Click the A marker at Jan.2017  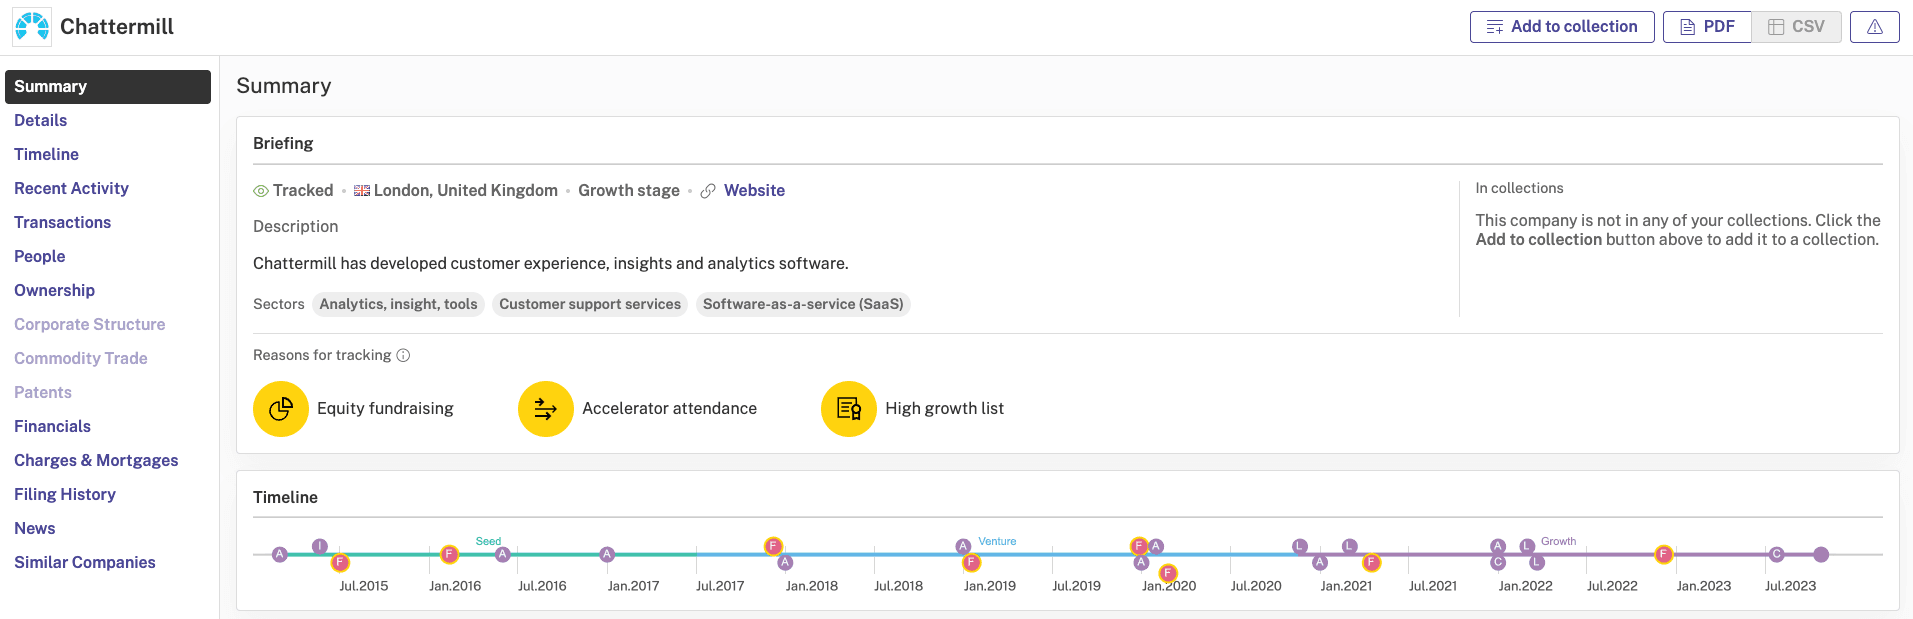(607, 554)
